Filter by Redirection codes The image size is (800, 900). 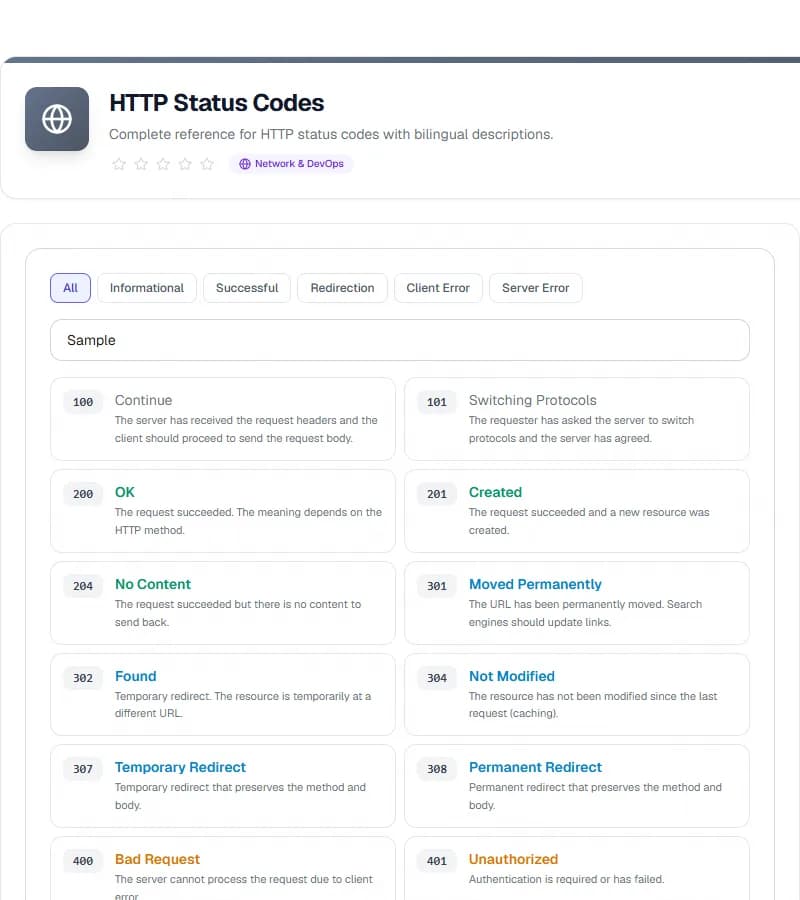point(342,288)
